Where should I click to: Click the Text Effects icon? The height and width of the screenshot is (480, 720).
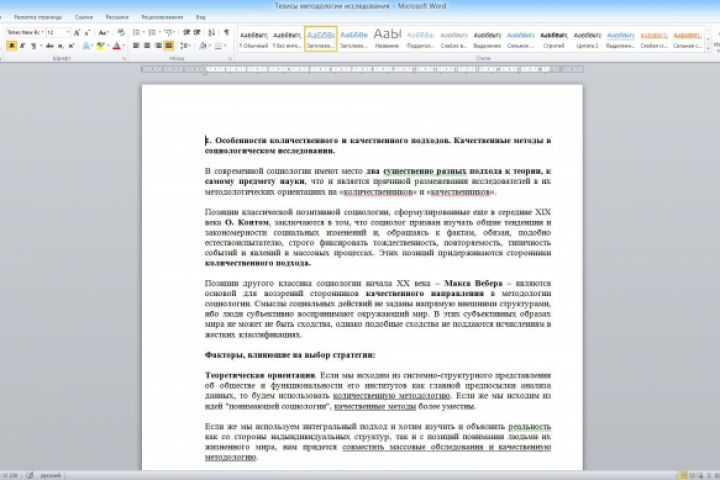click(86, 45)
